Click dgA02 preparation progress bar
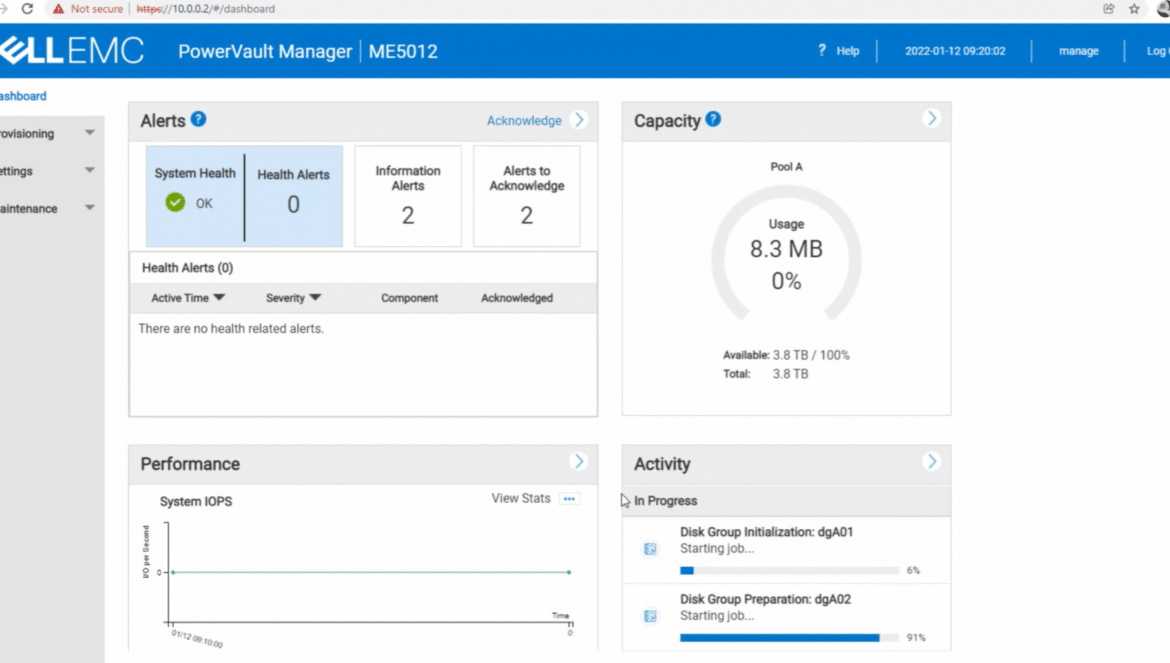 (789, 638)
